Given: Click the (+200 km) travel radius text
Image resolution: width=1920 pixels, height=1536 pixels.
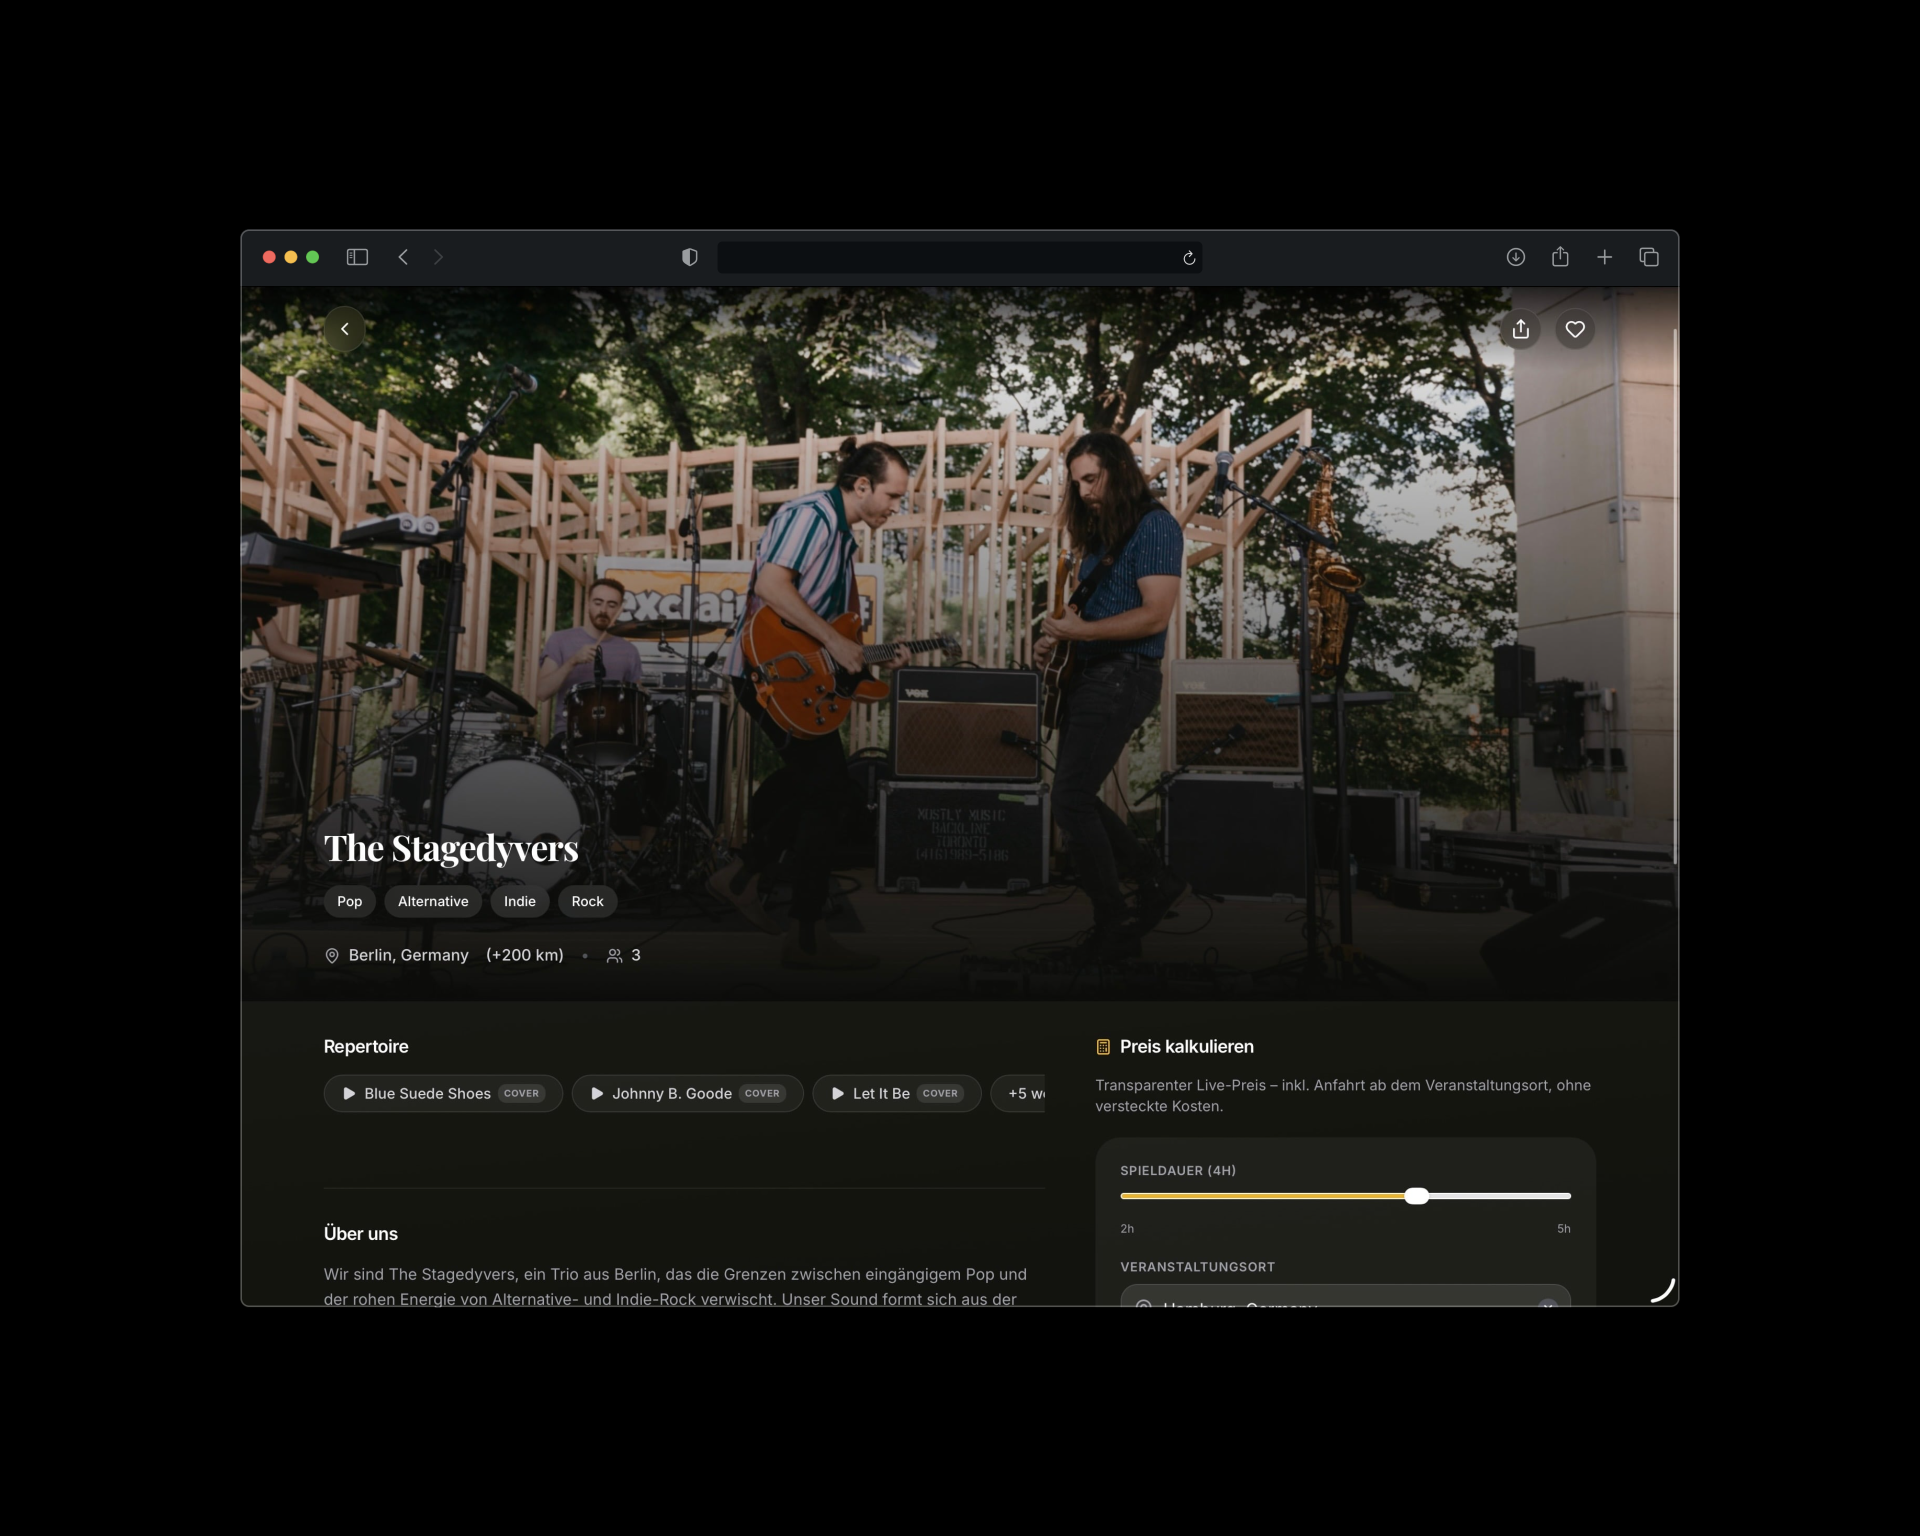Looking at the screenshot, I should pos(525,955).
